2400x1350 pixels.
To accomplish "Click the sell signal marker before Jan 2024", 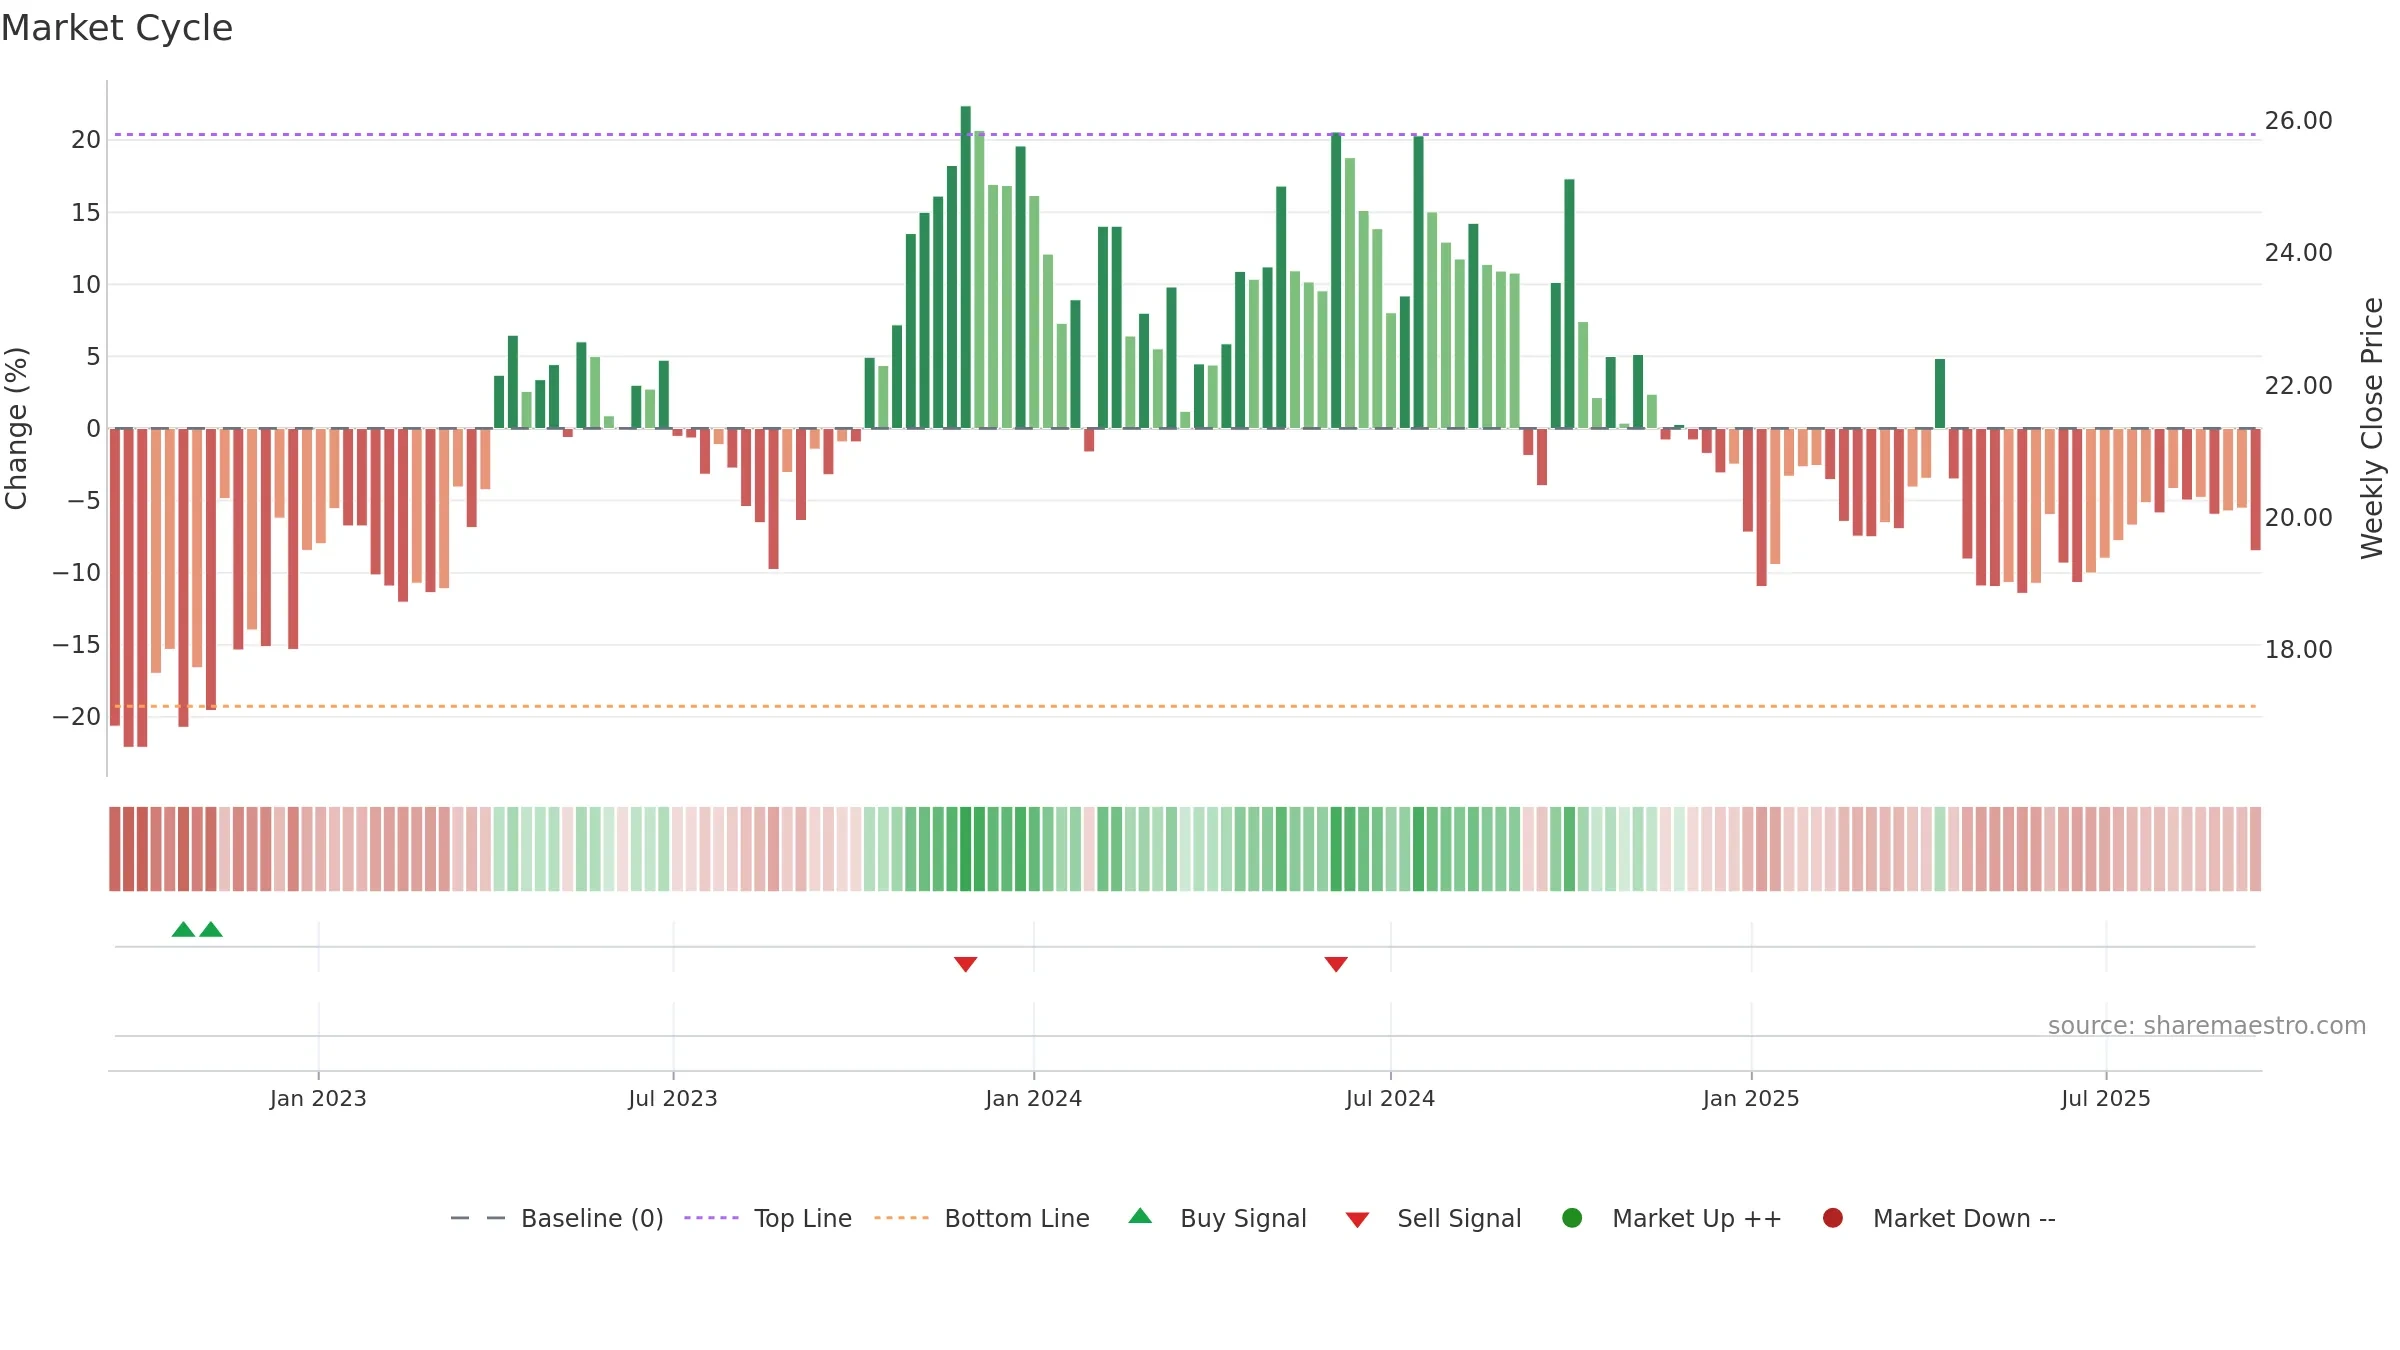I will 965,964.
